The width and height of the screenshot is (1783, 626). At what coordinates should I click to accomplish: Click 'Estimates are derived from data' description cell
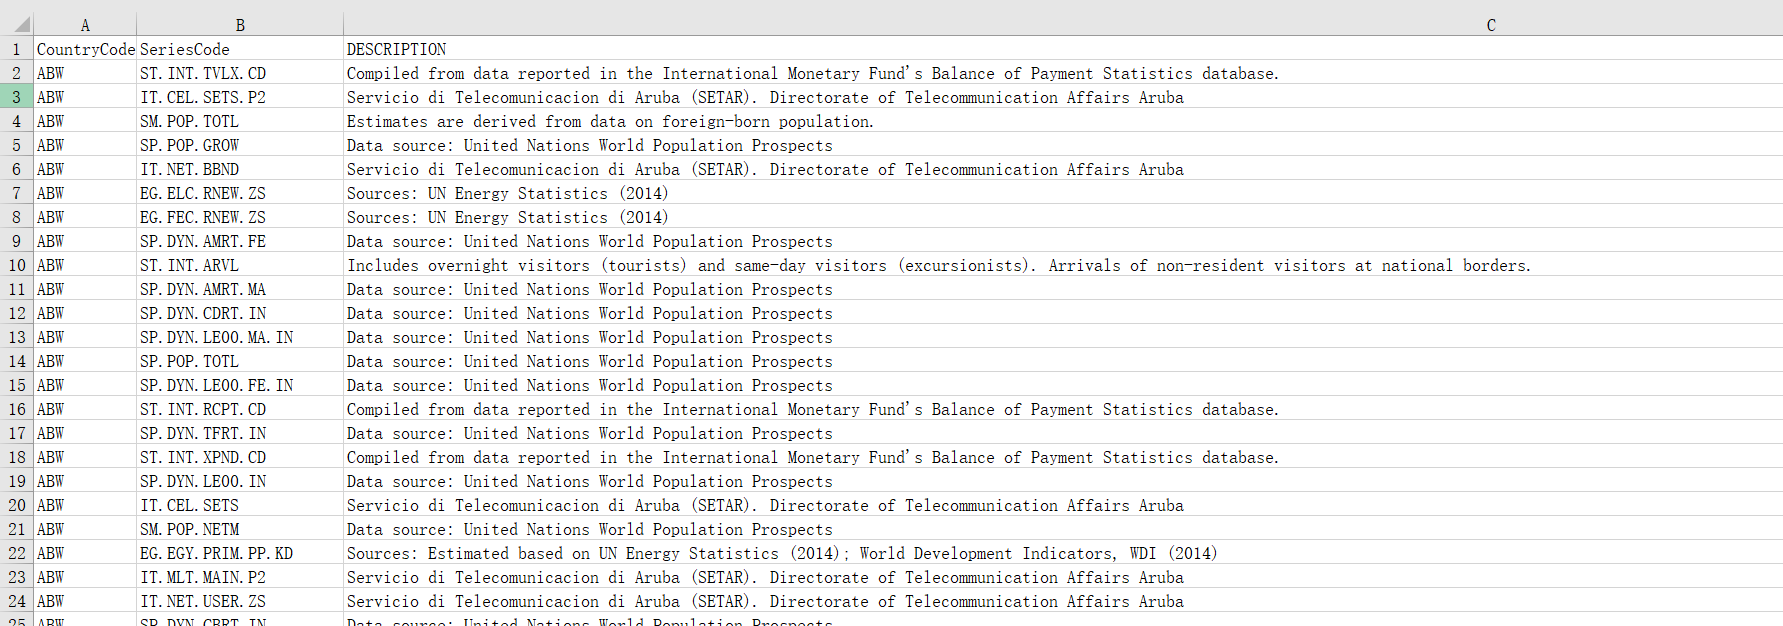(610, 121)
